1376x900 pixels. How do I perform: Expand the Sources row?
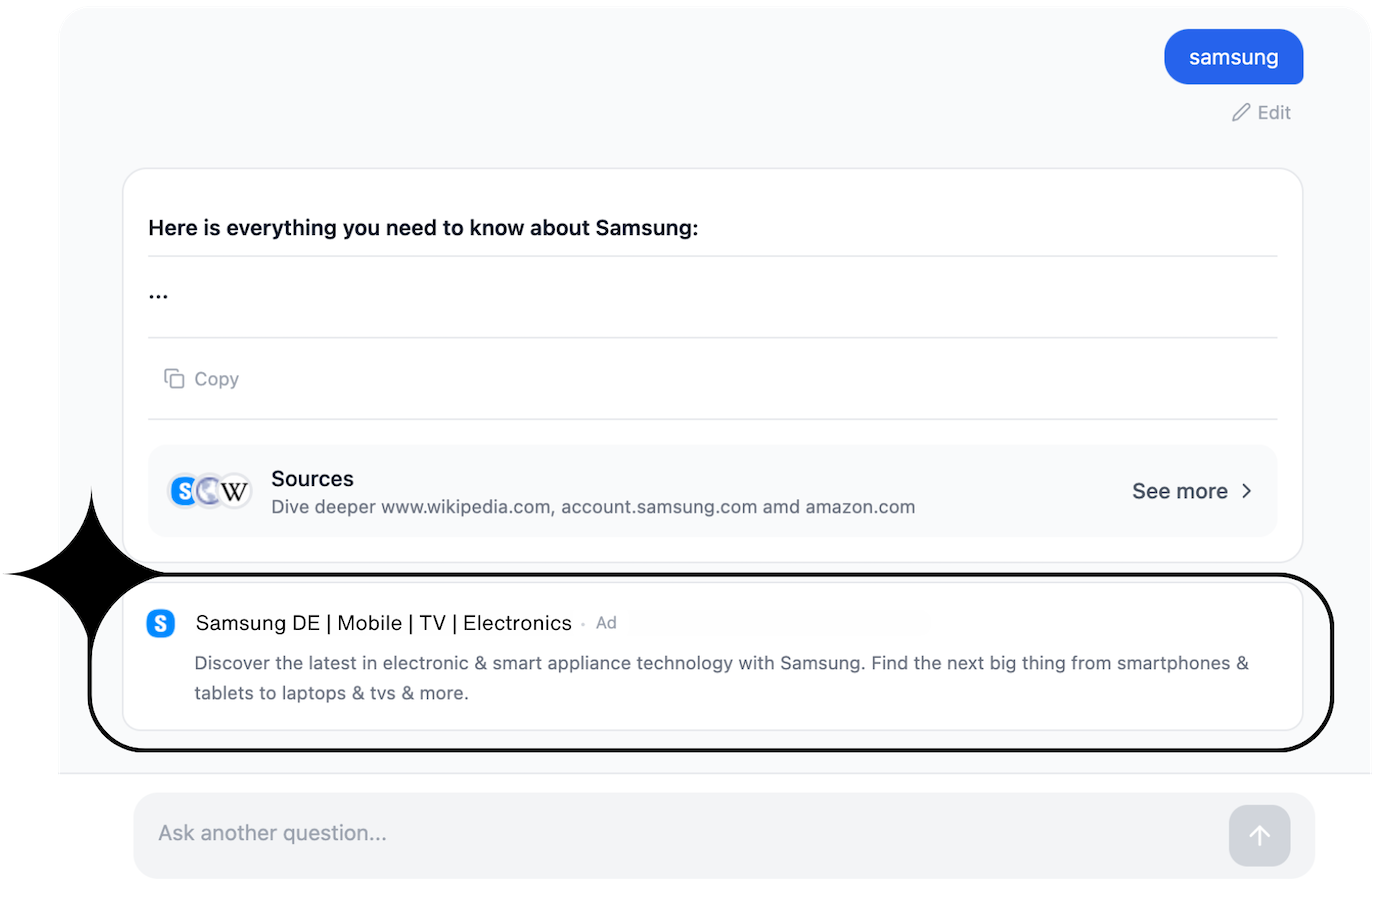click(712, 491)
